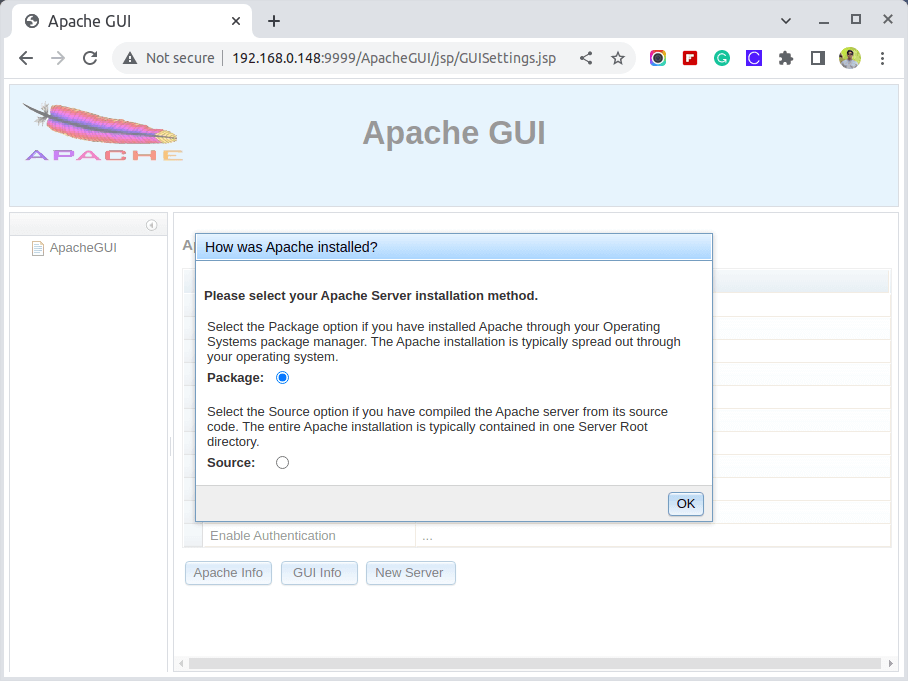This screenshot has width=908, height=681.
Task: Click the share icon in the address bar
Action: (586, 58)
